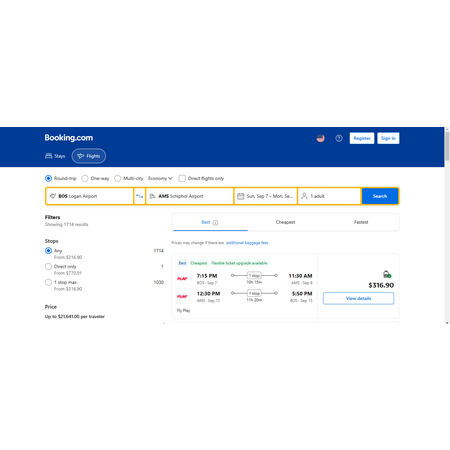
Task: Open the Sun, Sep 7 date picker
Action: 265,196
